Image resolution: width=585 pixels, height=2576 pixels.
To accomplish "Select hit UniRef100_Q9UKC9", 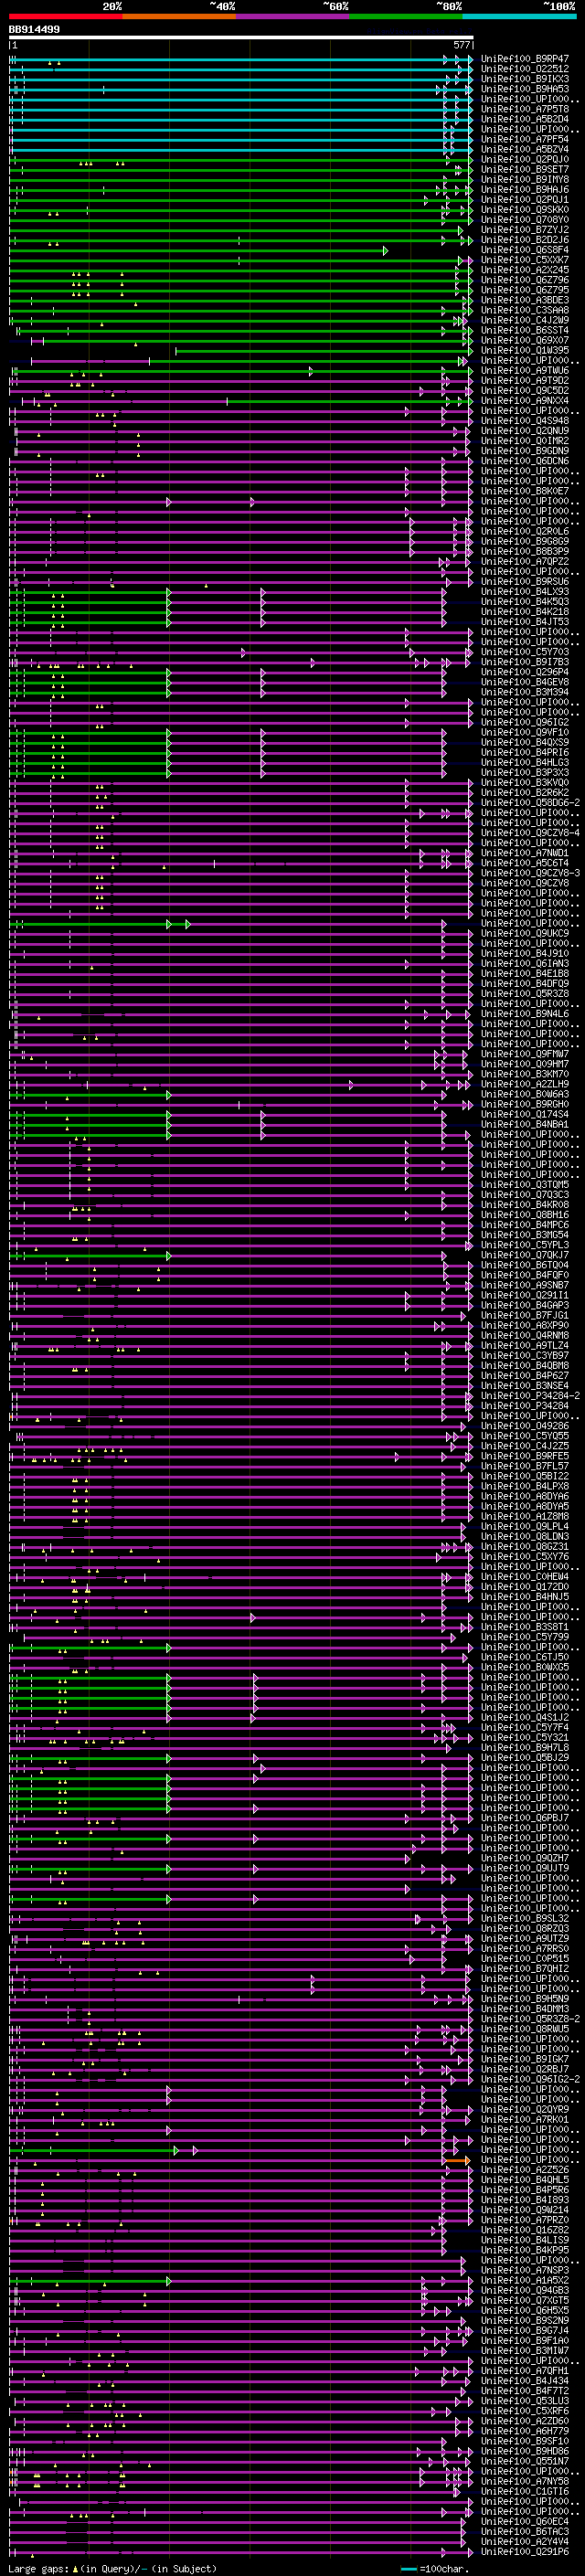I will click(x=525, y=934).
